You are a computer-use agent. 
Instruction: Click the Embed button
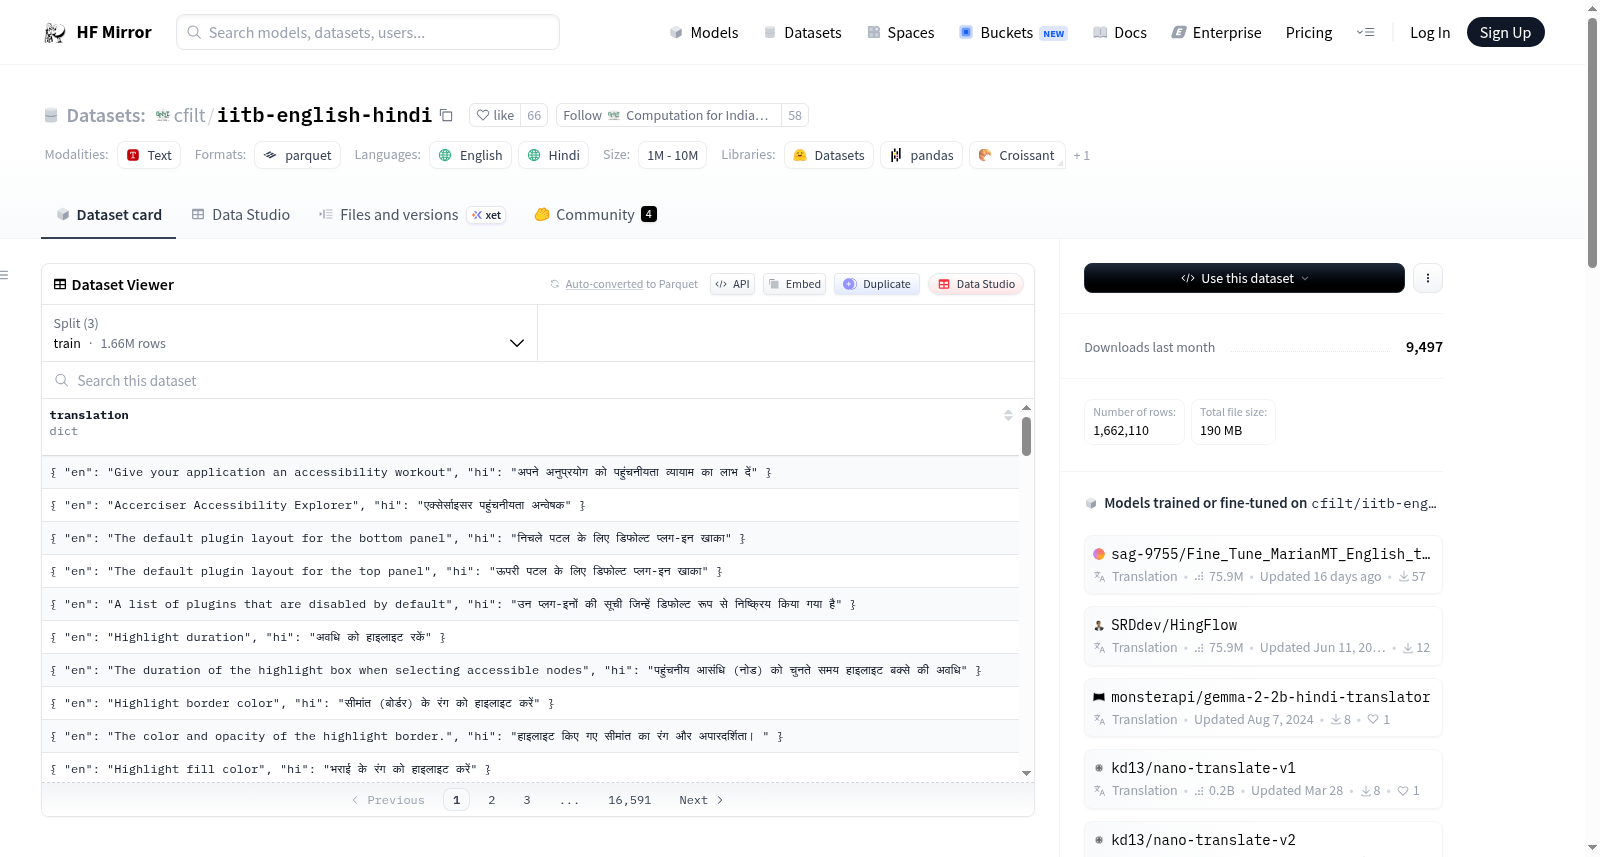794,285
